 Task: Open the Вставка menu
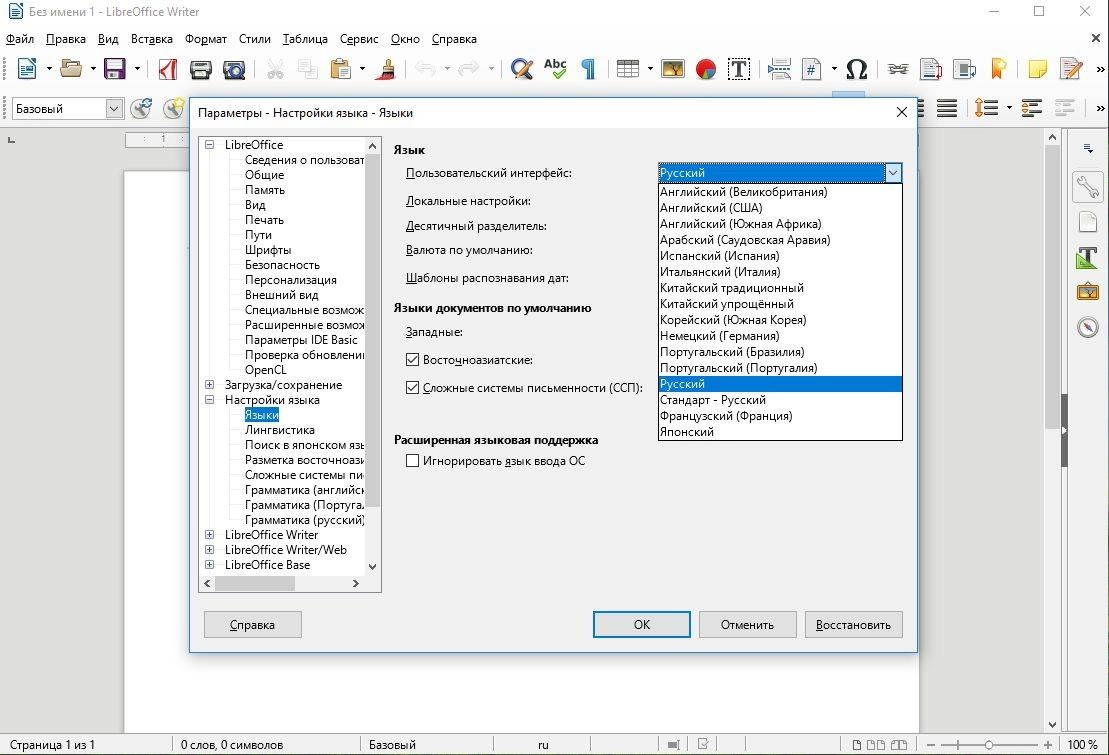pos(151,39)
